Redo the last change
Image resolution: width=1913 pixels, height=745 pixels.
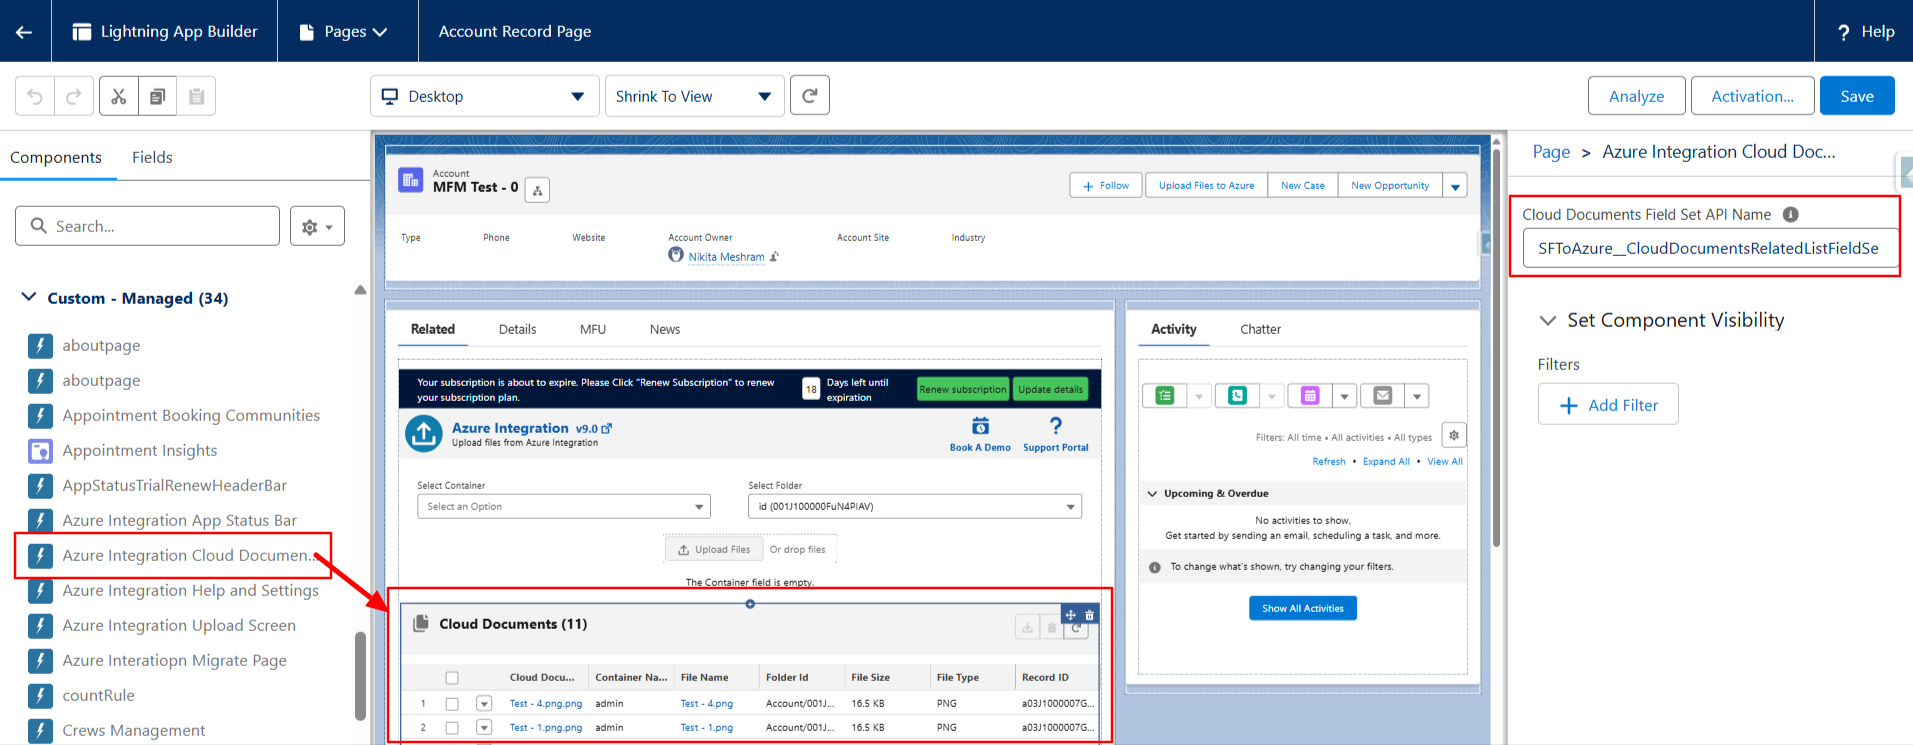[x=74, y=96]
